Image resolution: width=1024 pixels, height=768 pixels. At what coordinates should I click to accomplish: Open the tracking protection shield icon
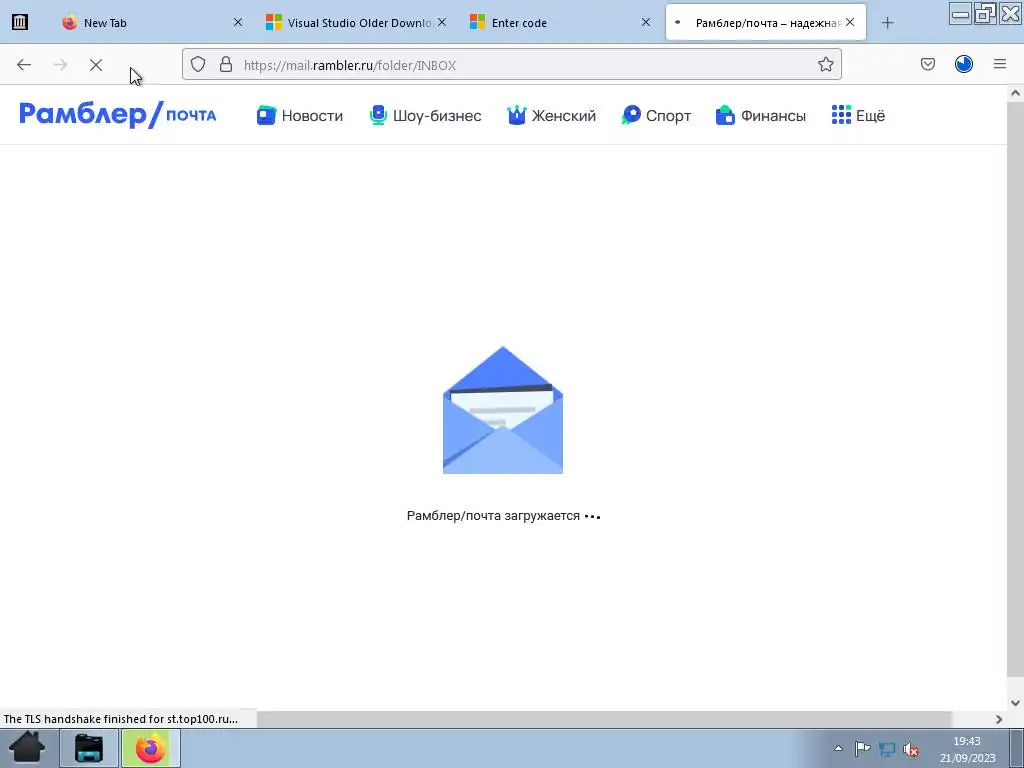(198, 64)
